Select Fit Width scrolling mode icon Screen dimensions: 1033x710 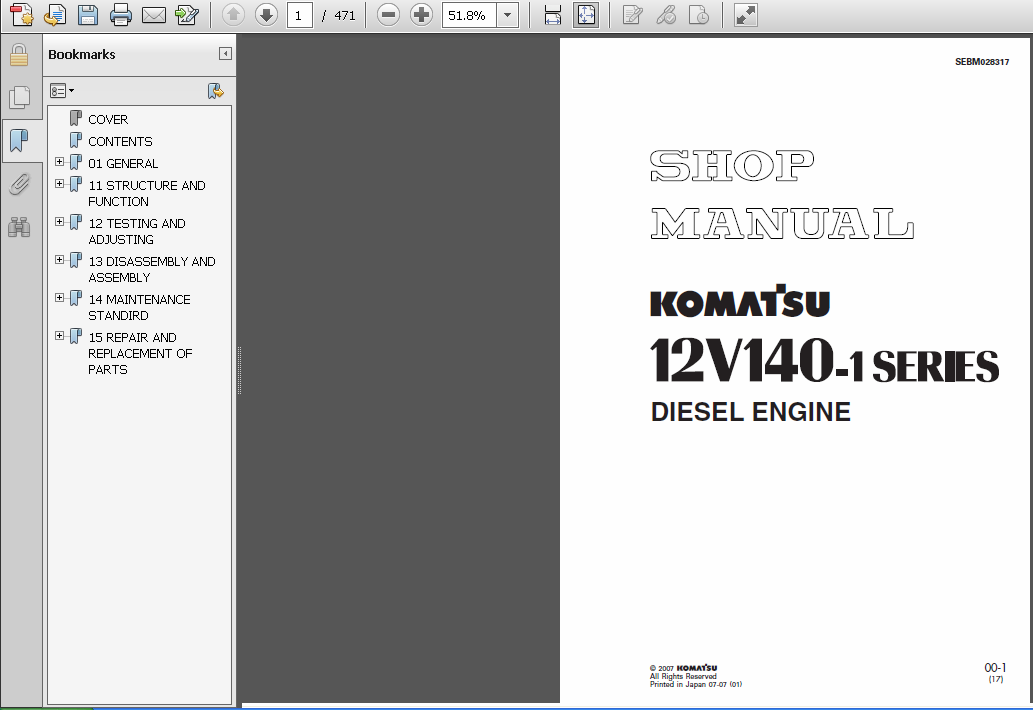pyautogui.click(x=553, y=15)
